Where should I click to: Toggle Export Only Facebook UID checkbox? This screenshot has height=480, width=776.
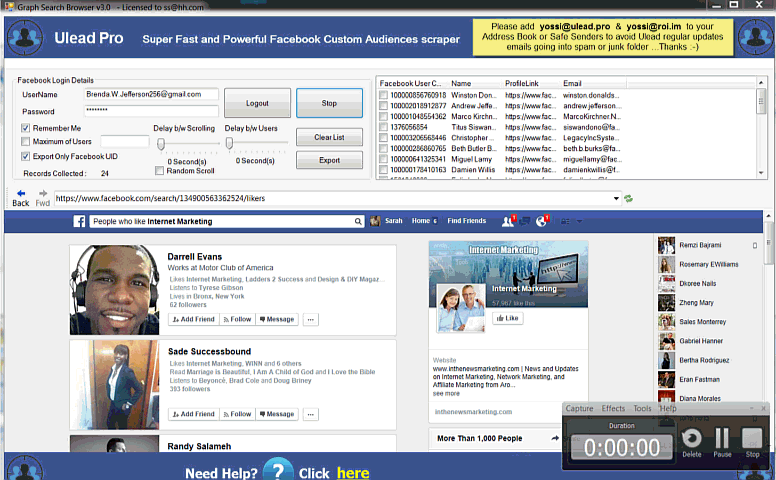(x=25, y=156)
